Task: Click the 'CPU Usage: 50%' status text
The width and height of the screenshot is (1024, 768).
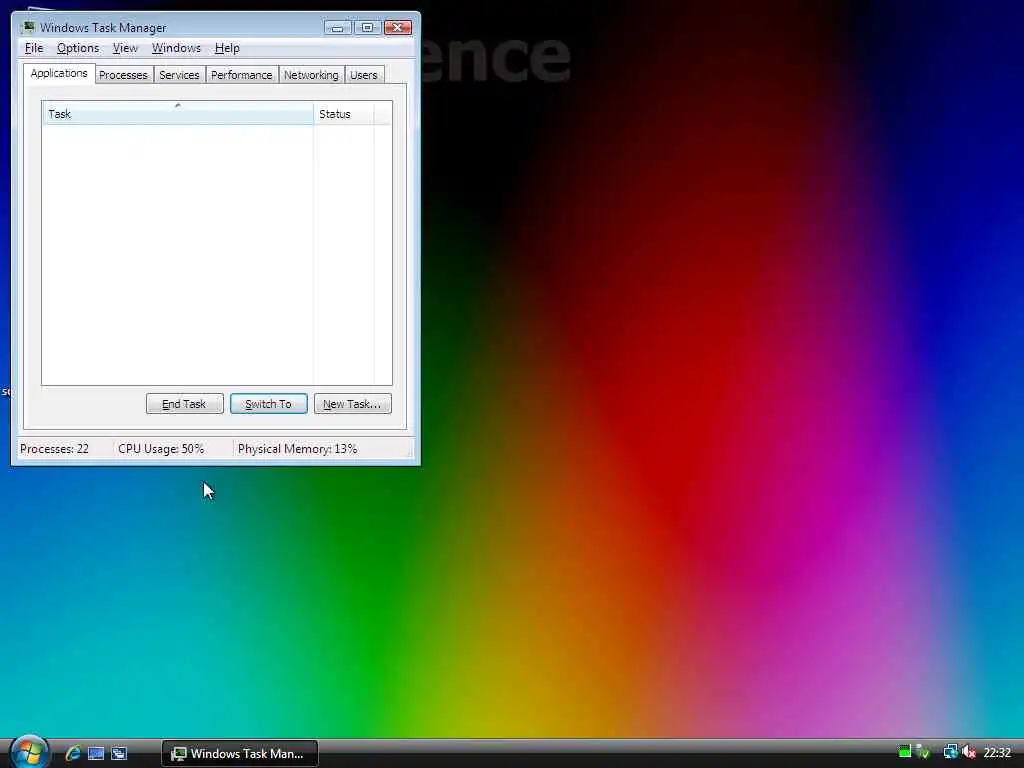Action: 161,449
